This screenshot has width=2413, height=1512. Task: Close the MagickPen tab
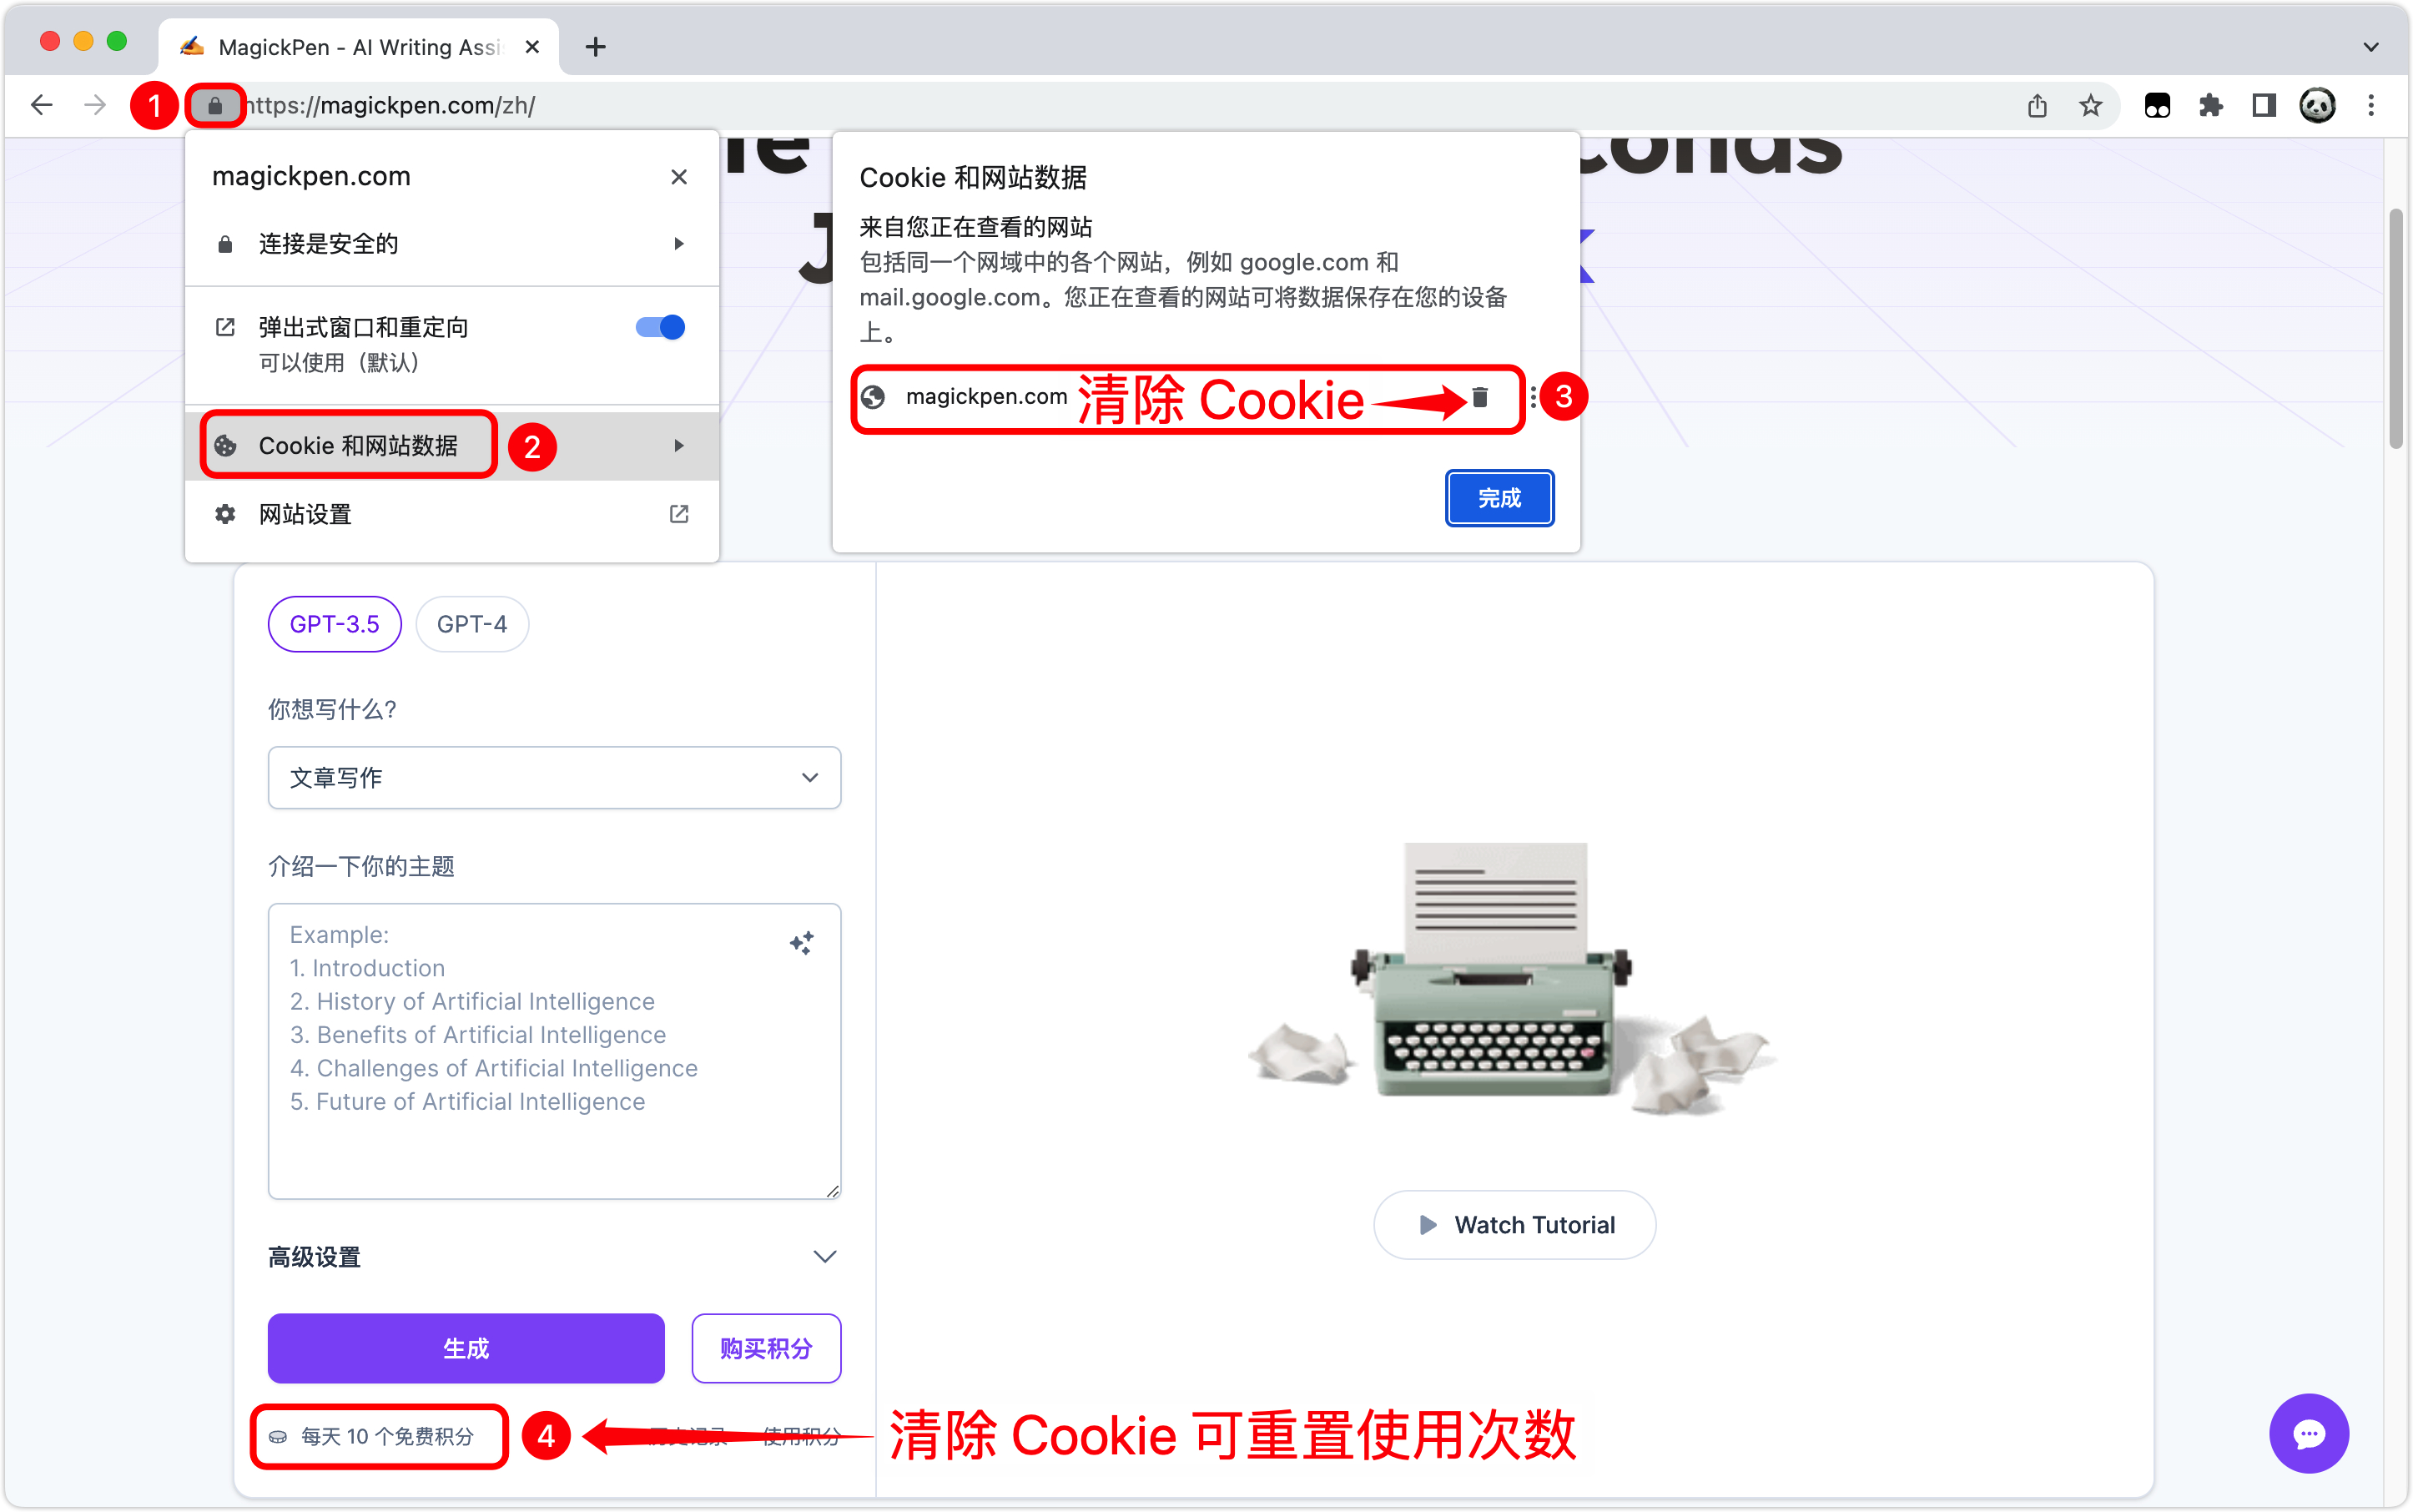click(532, 47)
